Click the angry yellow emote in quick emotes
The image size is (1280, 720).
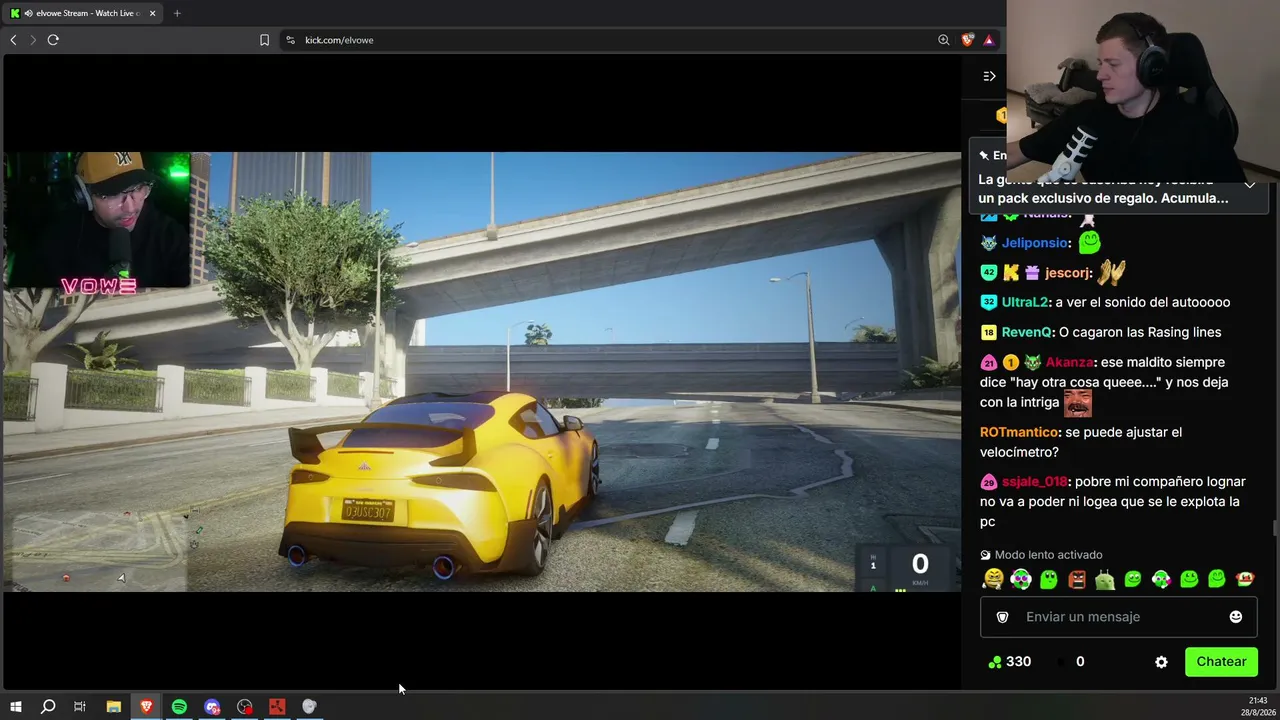(993, 579)
